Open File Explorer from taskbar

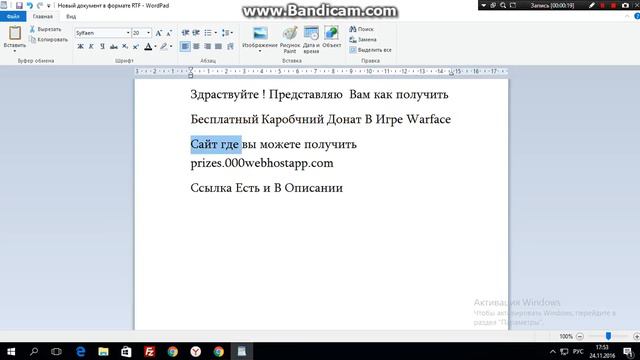pos(103,351)
